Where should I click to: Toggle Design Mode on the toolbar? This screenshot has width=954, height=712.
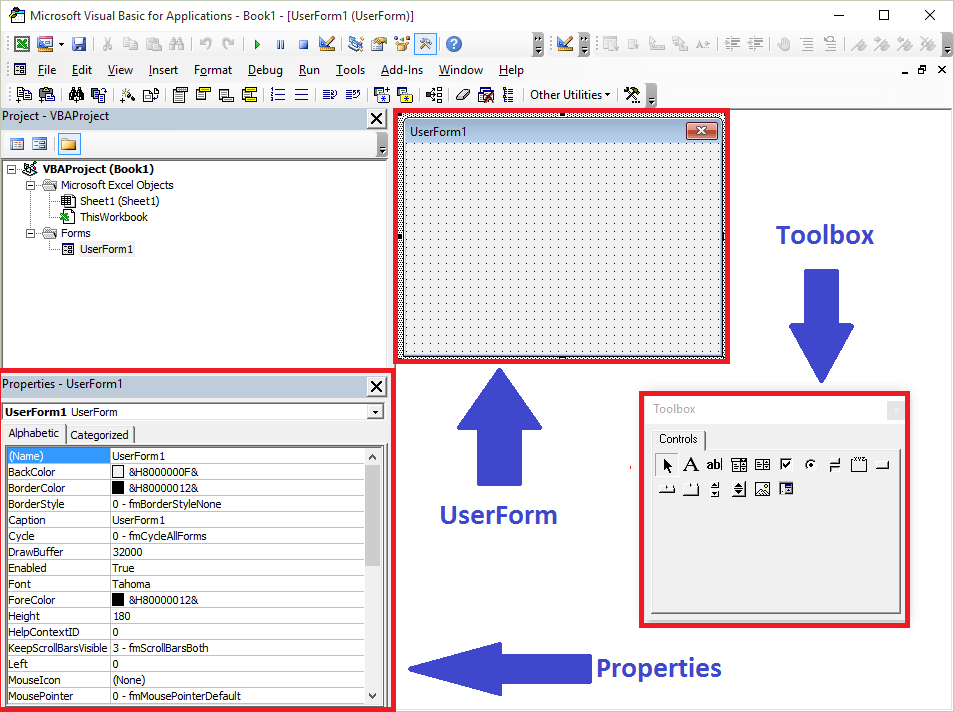[x=326, y=44]
